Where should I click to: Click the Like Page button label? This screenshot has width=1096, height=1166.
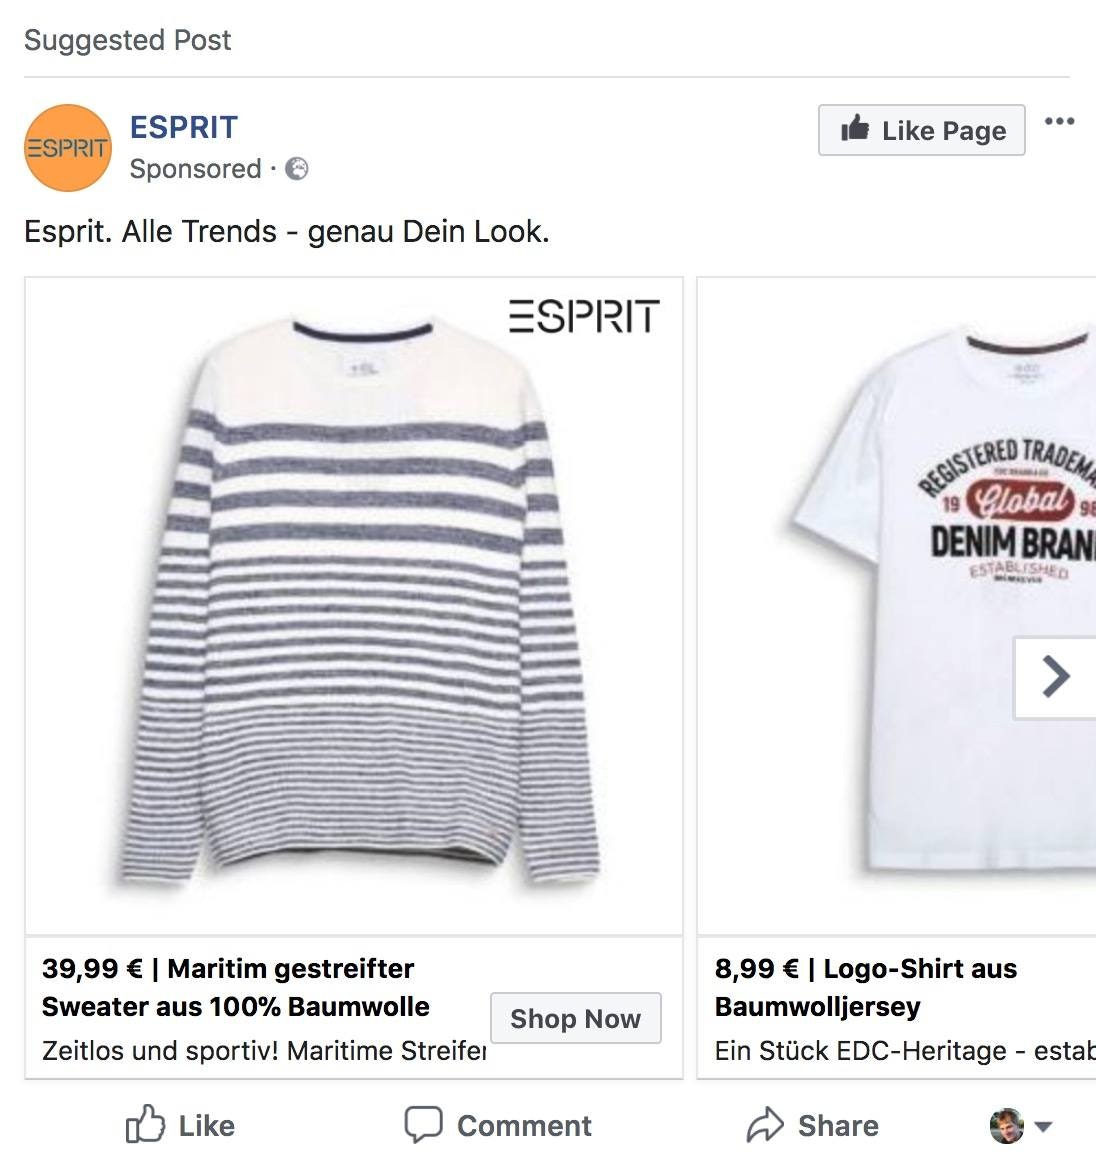pyautogui.click(x=943, y=130)
